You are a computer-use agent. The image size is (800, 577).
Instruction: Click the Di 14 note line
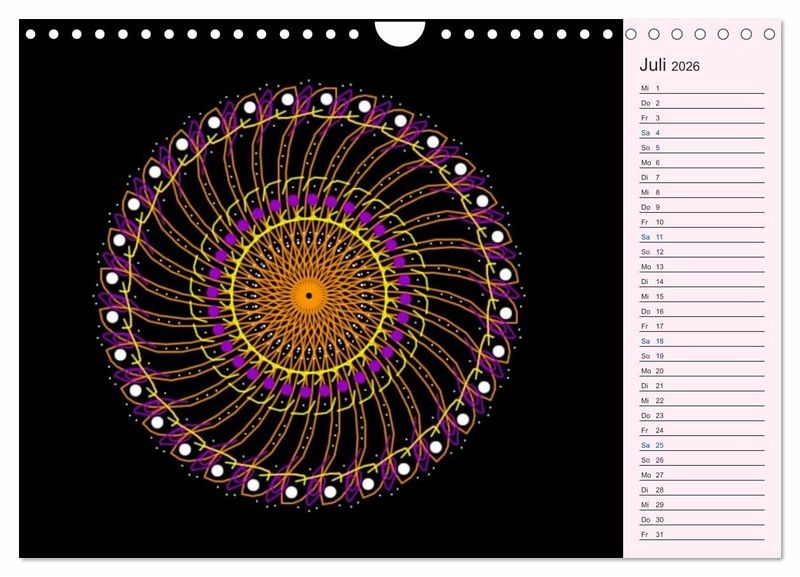(x=701, y=282)
